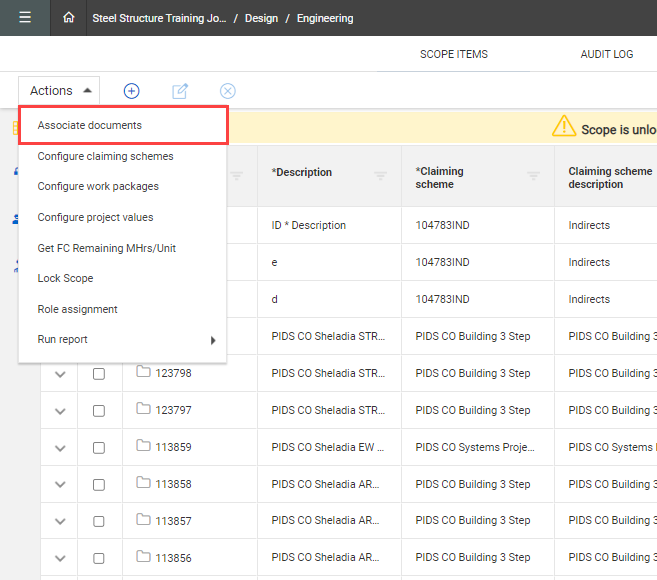The height and width of the screenshot is (580, 657).
Task: Choose Associate documents from Actions menu
Action: 90,126
